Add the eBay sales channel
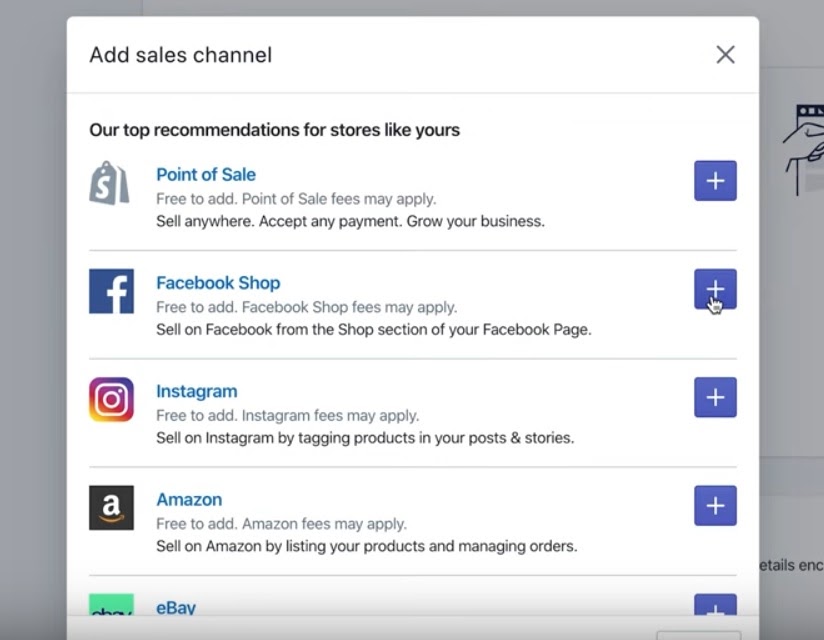Image resolution: width=824 pixels, height=640 pixels. 715,607
